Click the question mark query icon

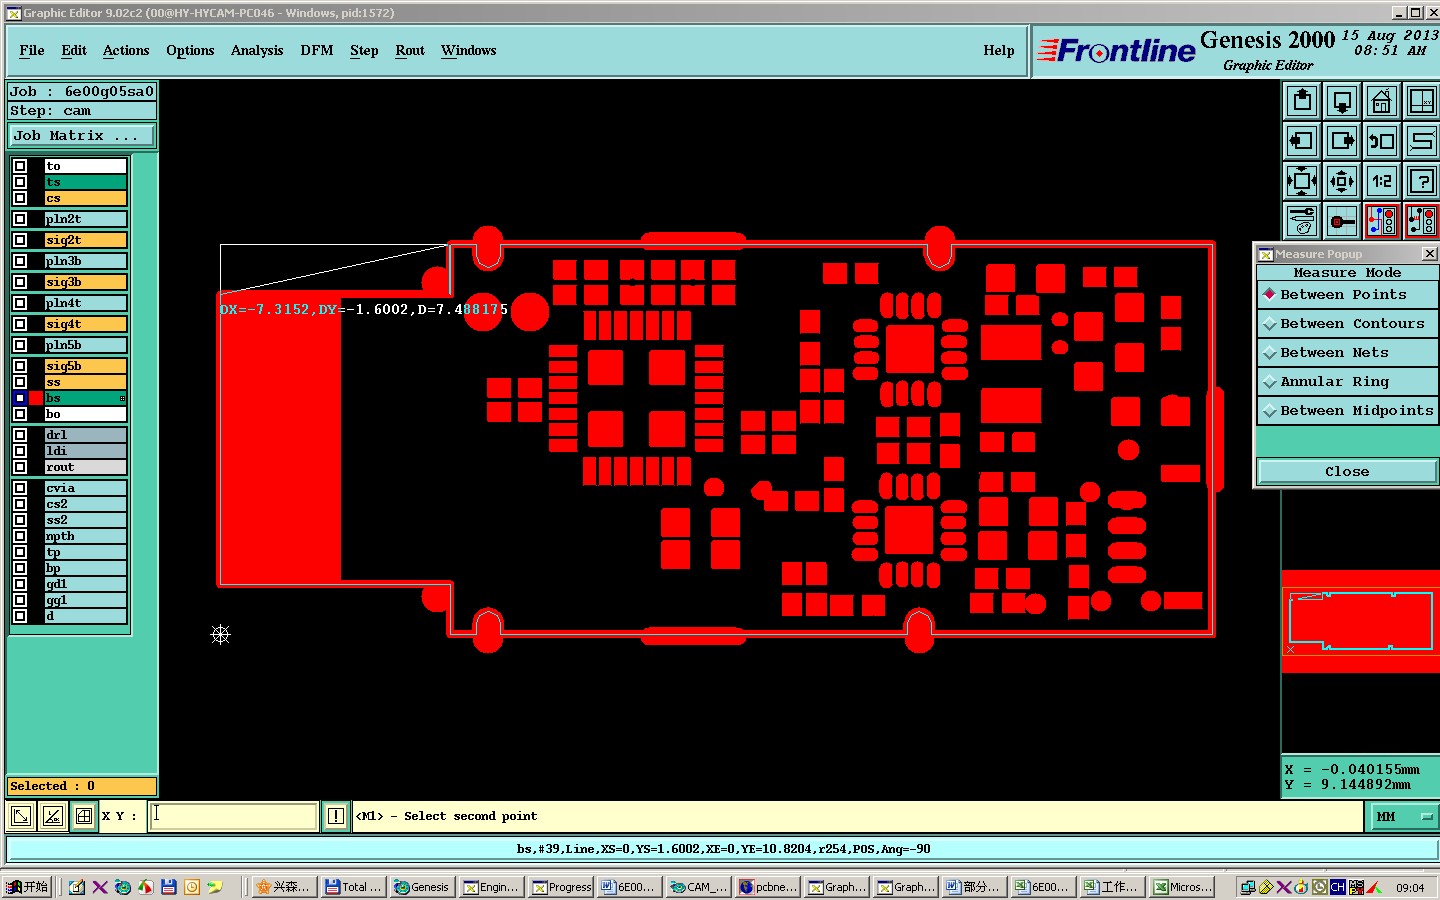coord(1421,181)
